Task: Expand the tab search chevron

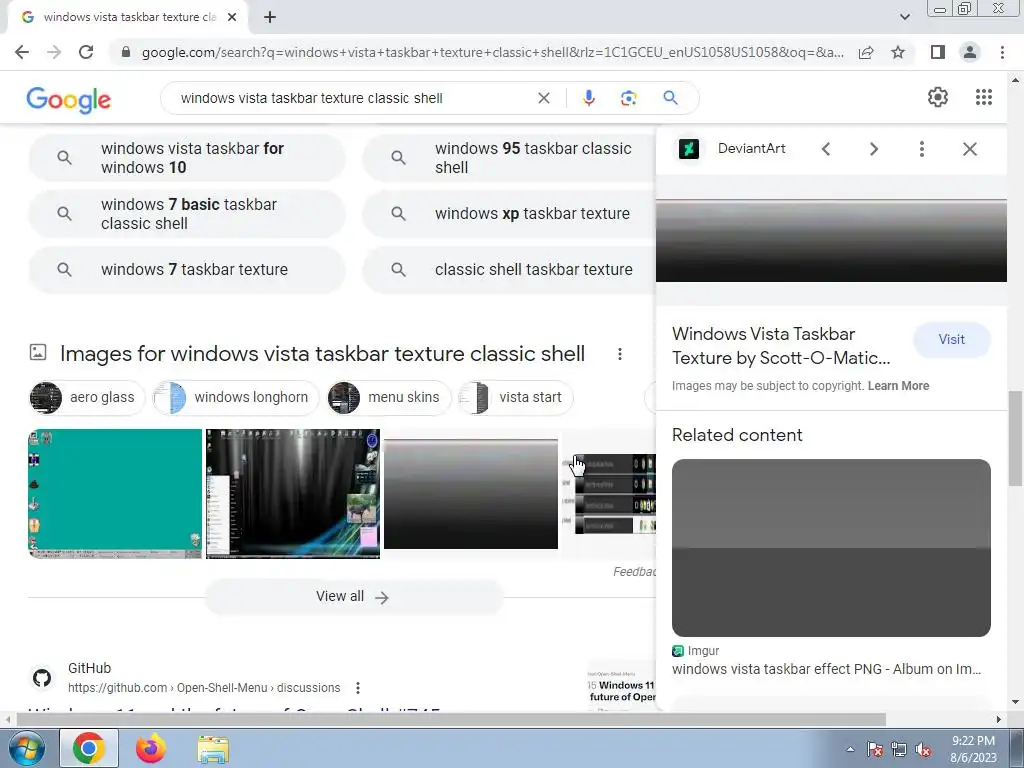Action: point(904,17)
